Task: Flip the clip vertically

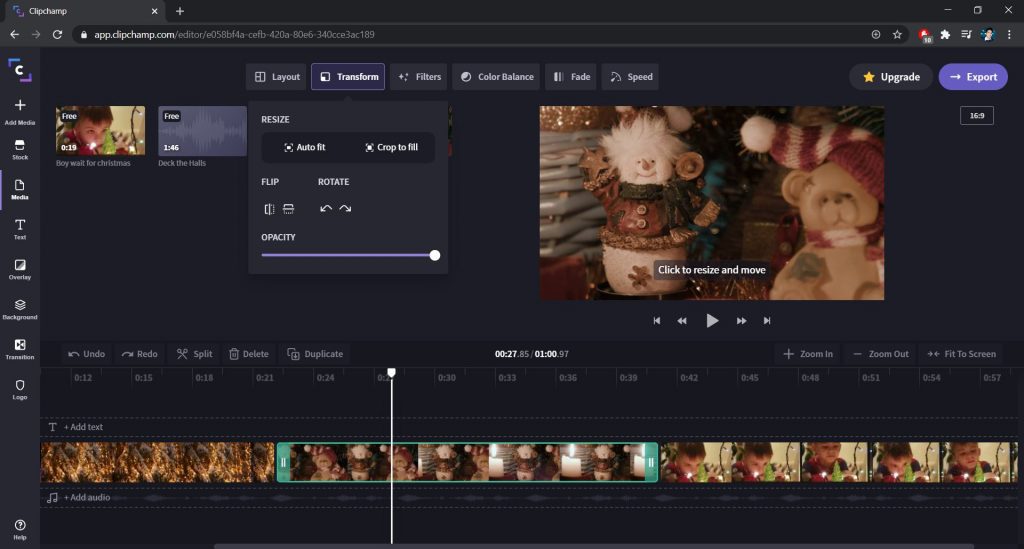Action: point(288,209)
